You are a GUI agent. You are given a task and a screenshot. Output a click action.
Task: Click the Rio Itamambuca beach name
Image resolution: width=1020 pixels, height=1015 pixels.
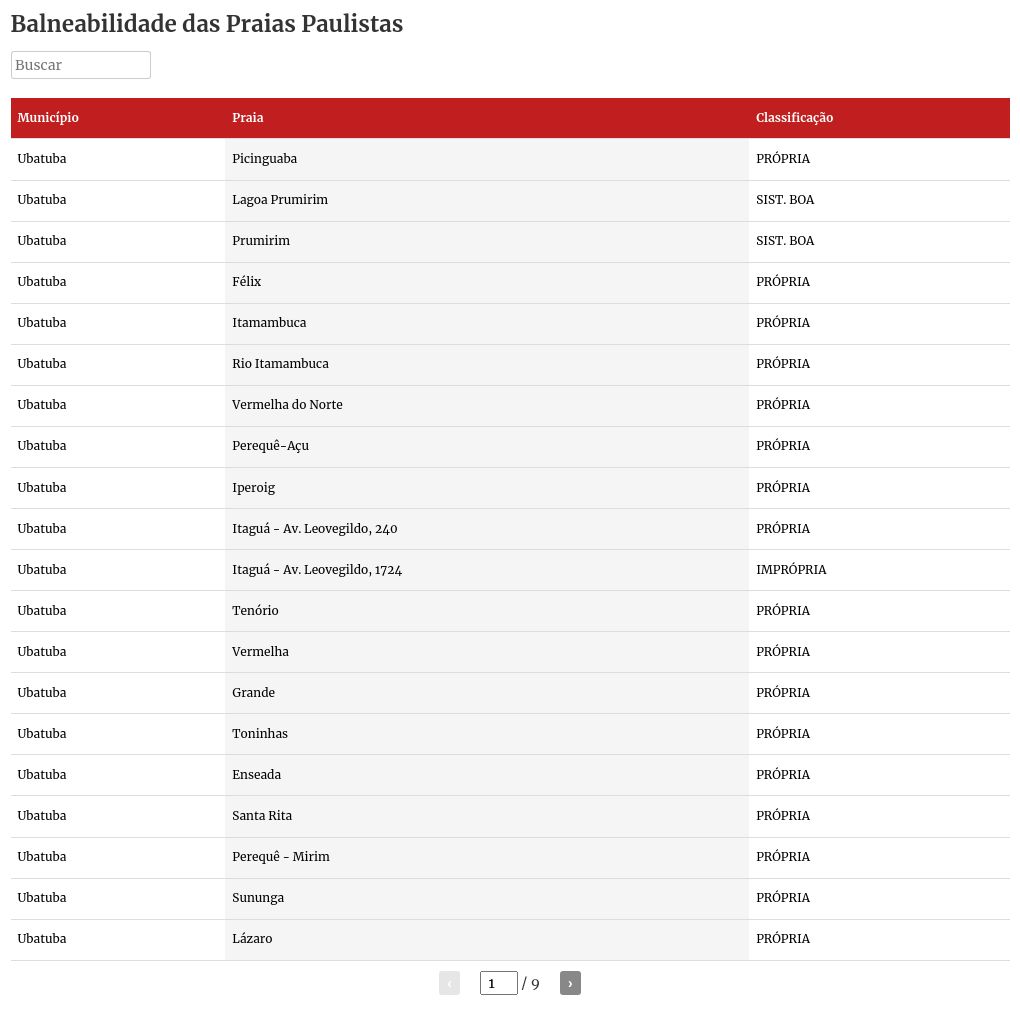[280, 364]
